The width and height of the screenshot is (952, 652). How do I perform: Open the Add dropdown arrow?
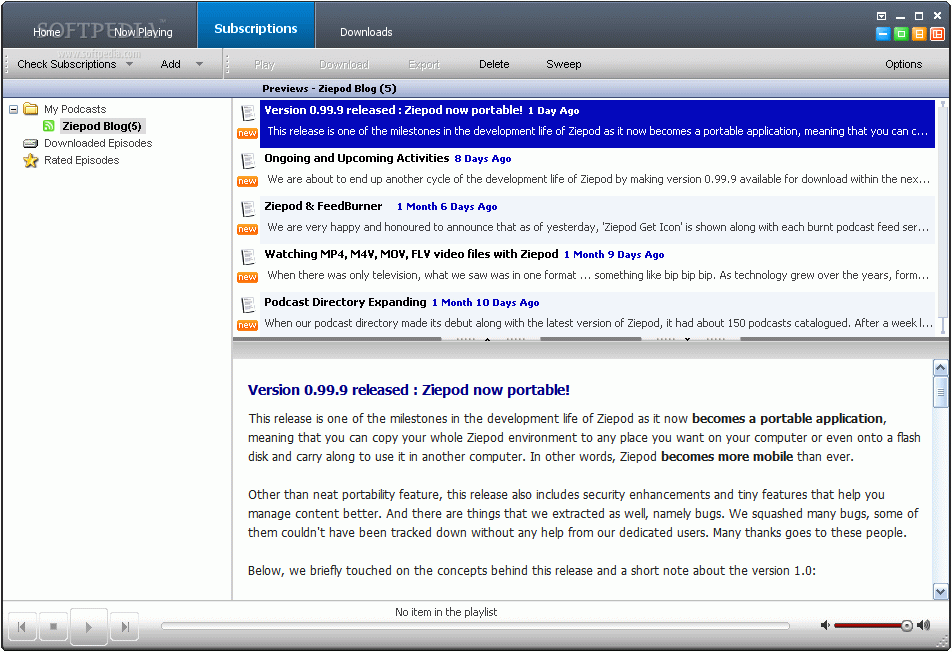(x=199, y=64)
